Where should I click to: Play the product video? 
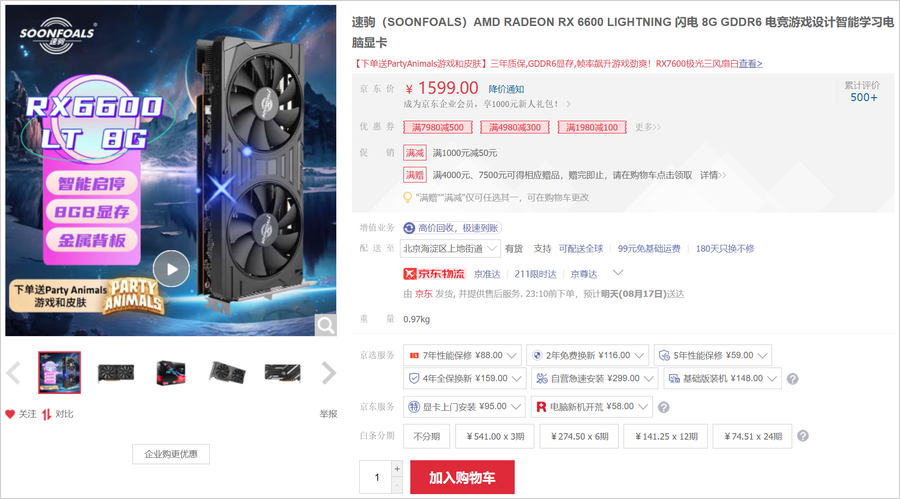171,269
